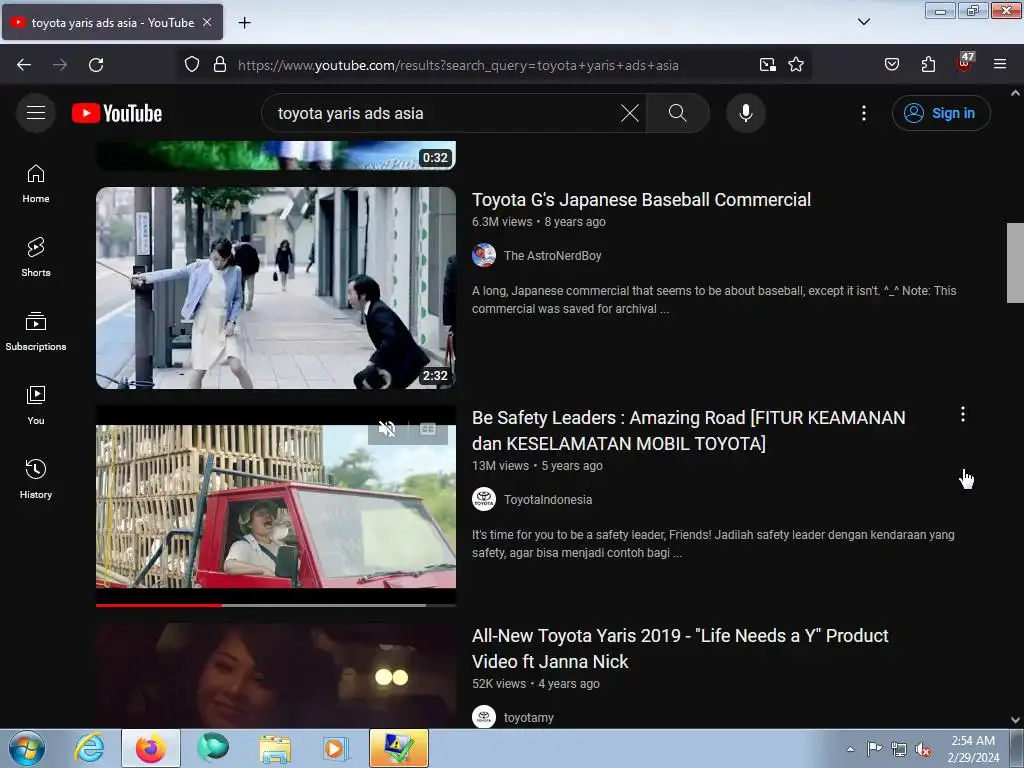Open action menu for Be Safety Leaders video

(963, 414)
